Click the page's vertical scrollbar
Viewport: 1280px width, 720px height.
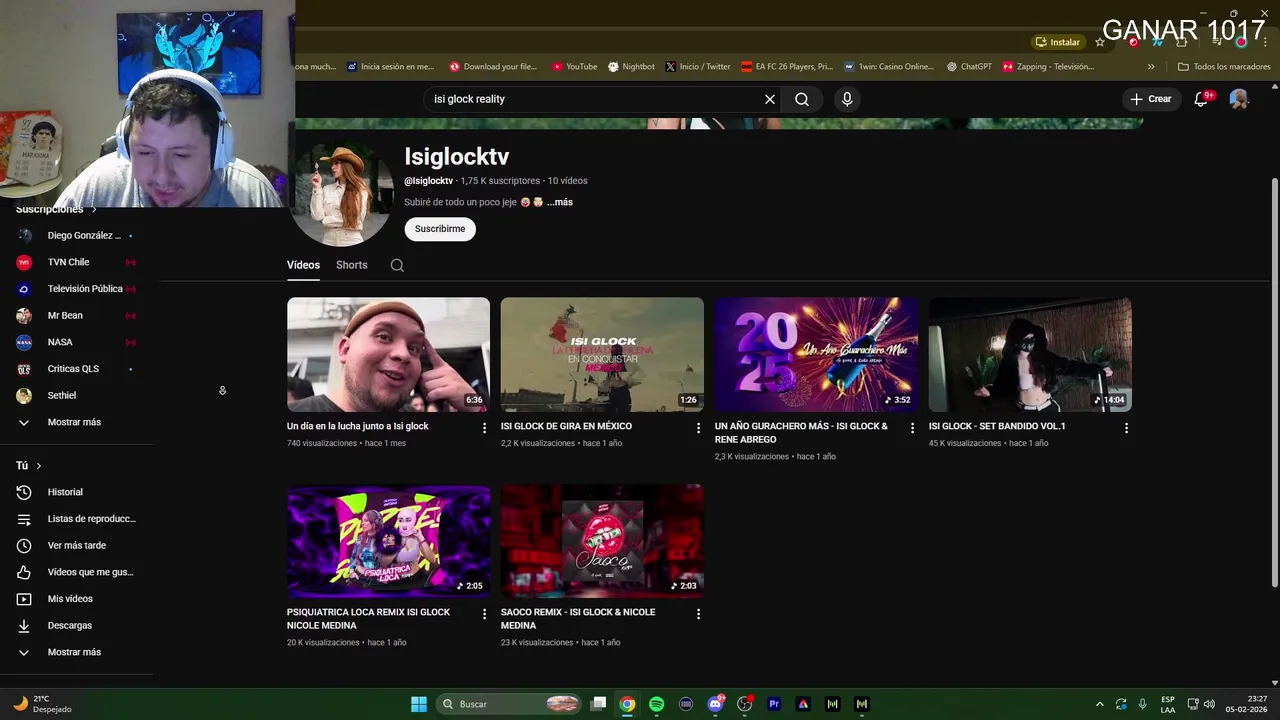pos(1274,383)
